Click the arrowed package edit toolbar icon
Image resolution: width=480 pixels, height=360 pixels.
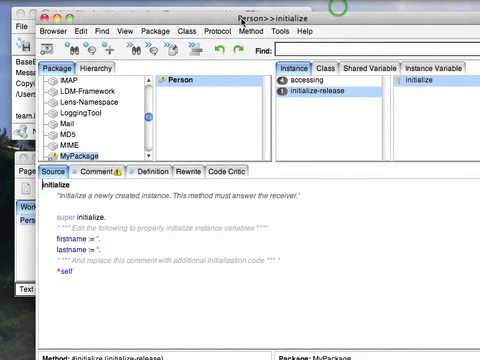click(x=172, y=49)
